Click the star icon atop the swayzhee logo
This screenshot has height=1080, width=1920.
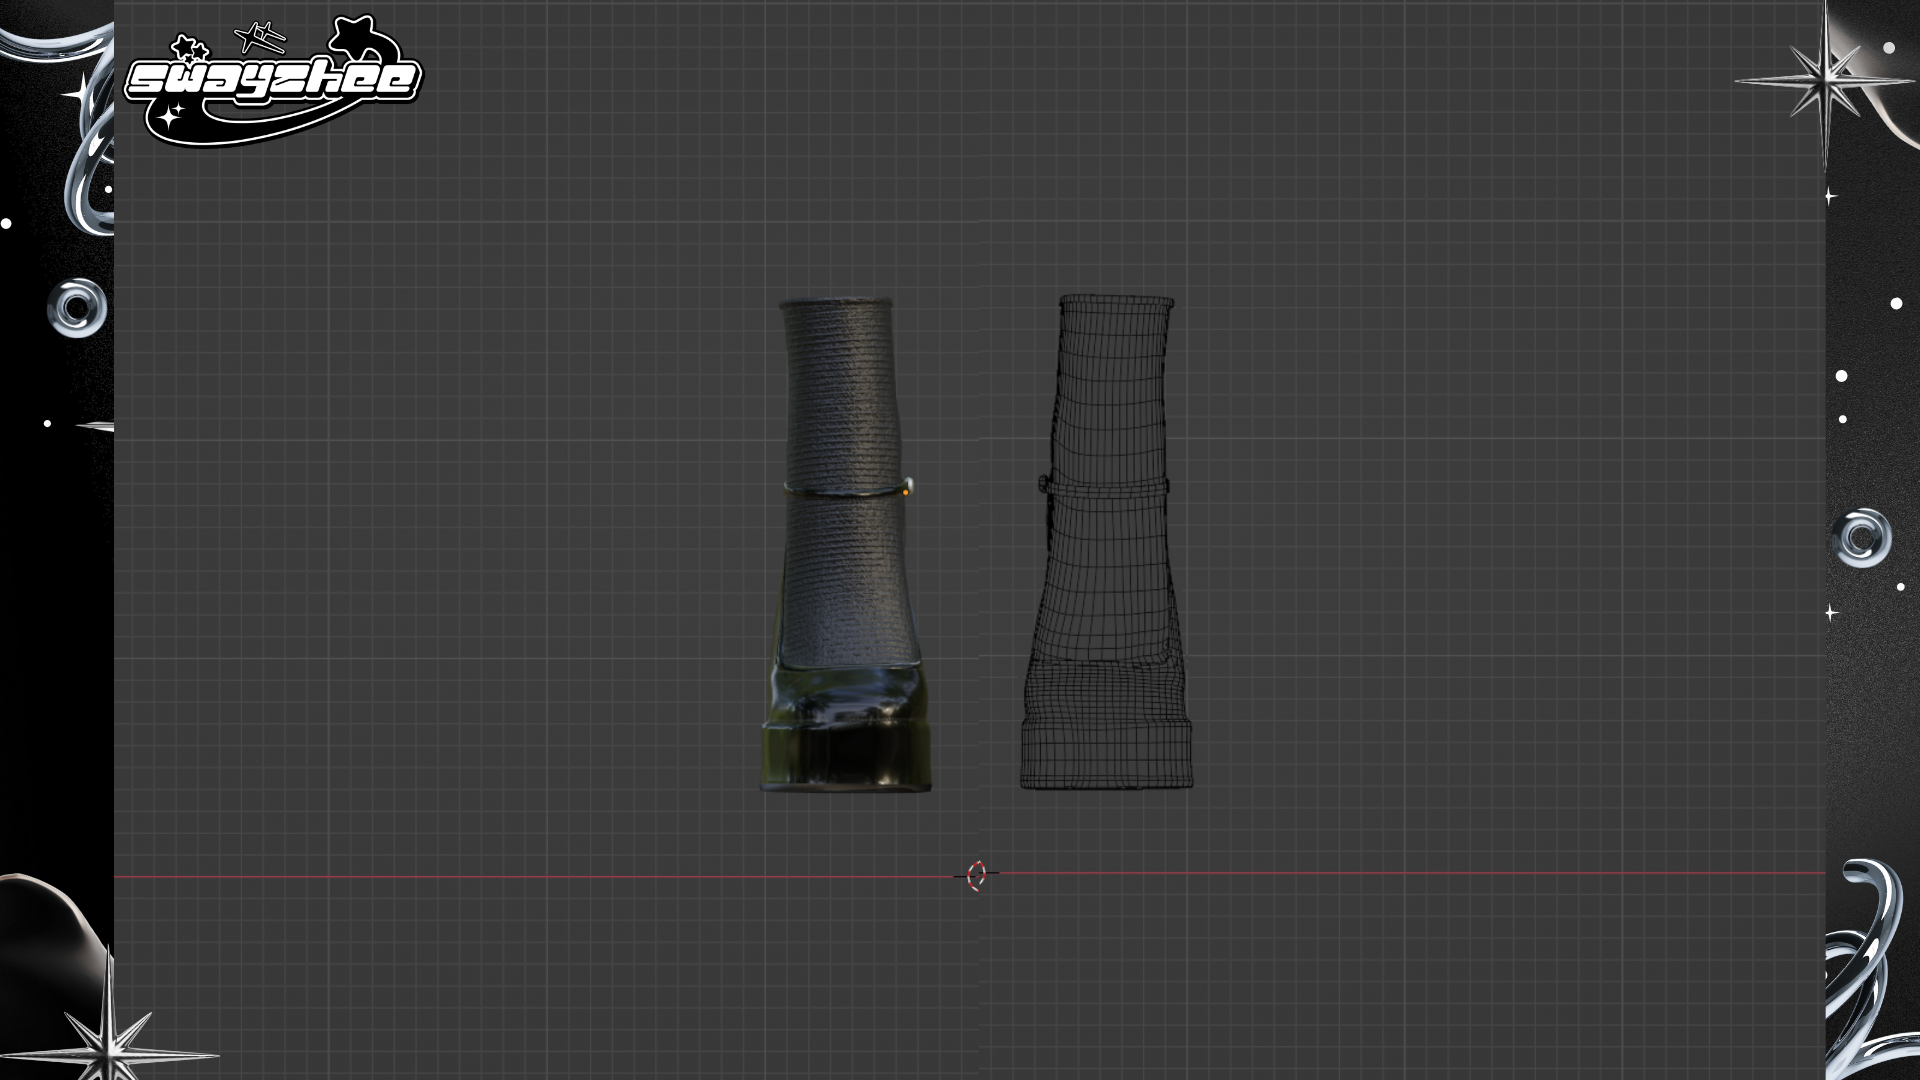point(354,35)
